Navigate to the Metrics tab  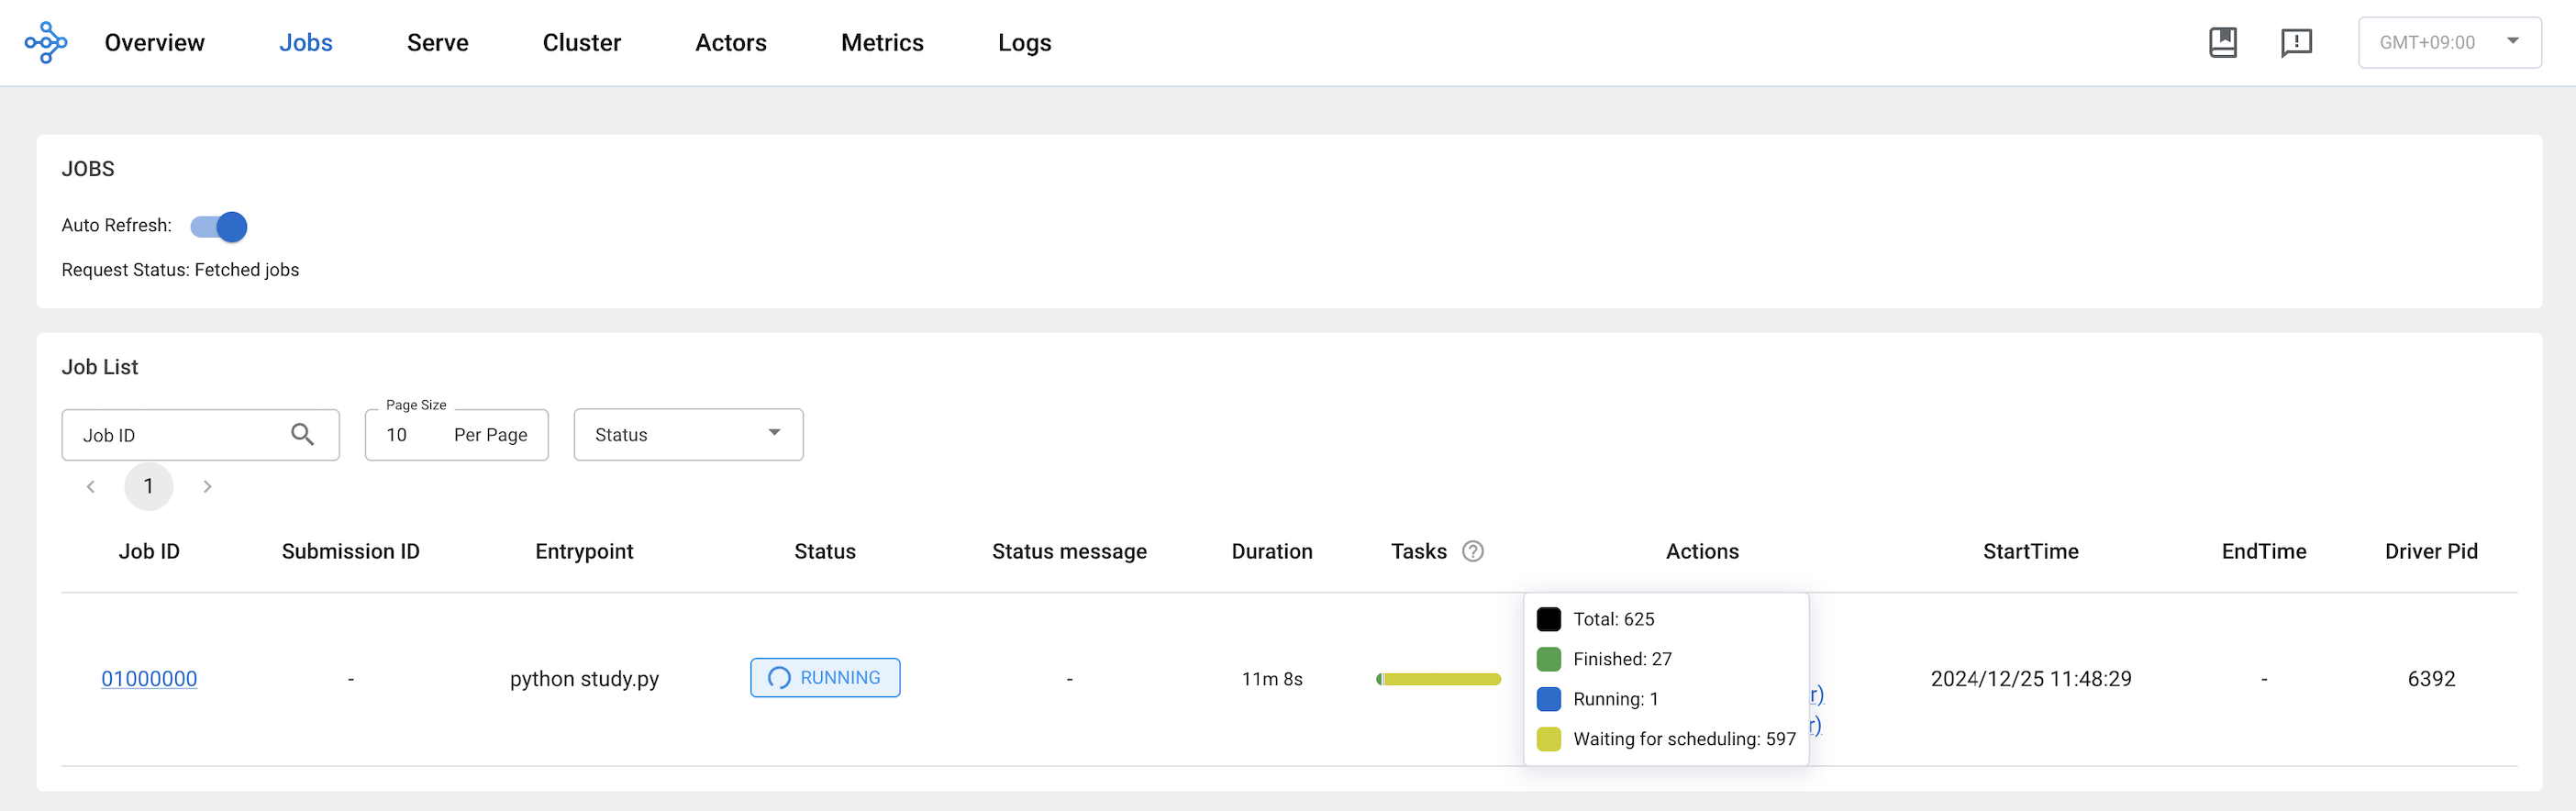point(882,42)
